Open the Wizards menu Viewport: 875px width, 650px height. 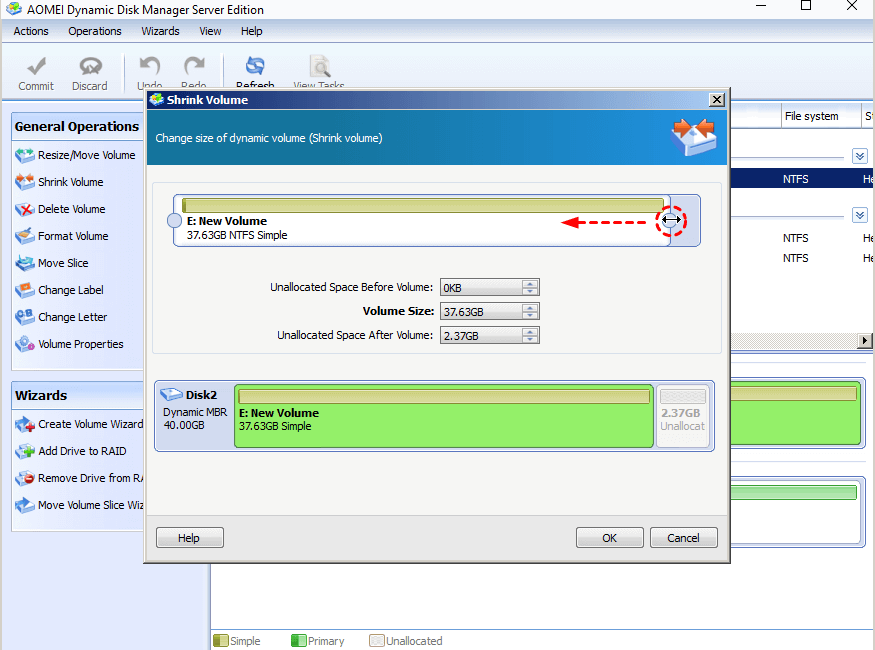tap(160, 31)
